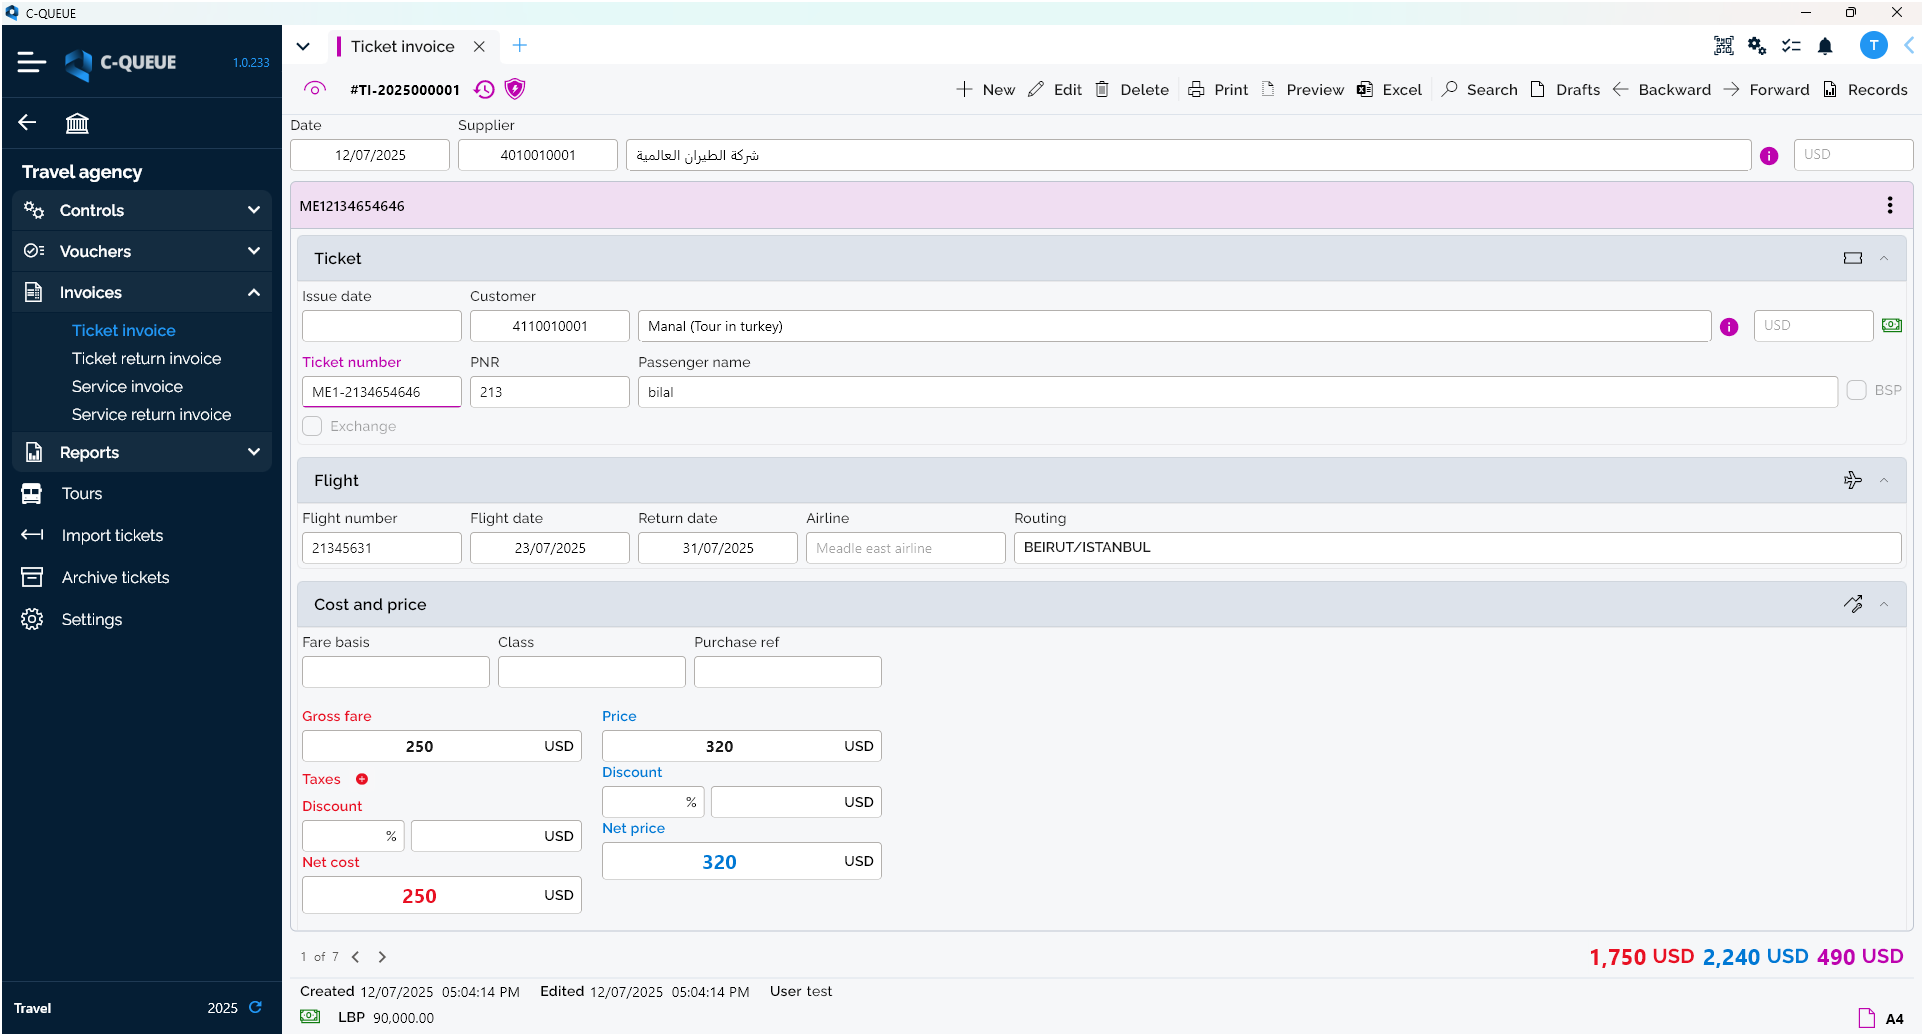Screen dimensions: 1924x1036
Task: Open the notifications bell
Action: 1825,46
